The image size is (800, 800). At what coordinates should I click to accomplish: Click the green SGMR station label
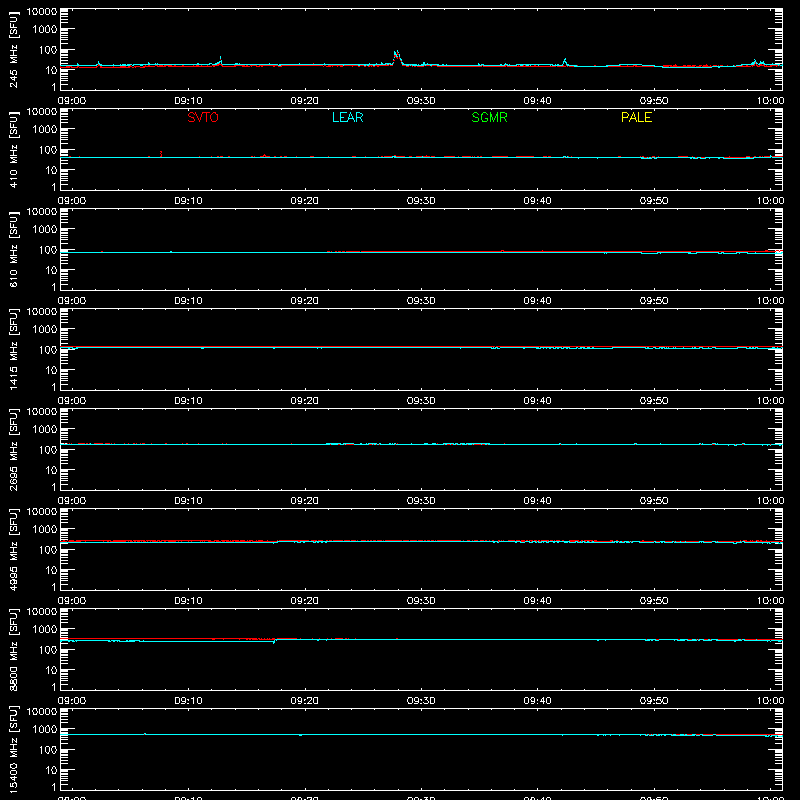489,117
